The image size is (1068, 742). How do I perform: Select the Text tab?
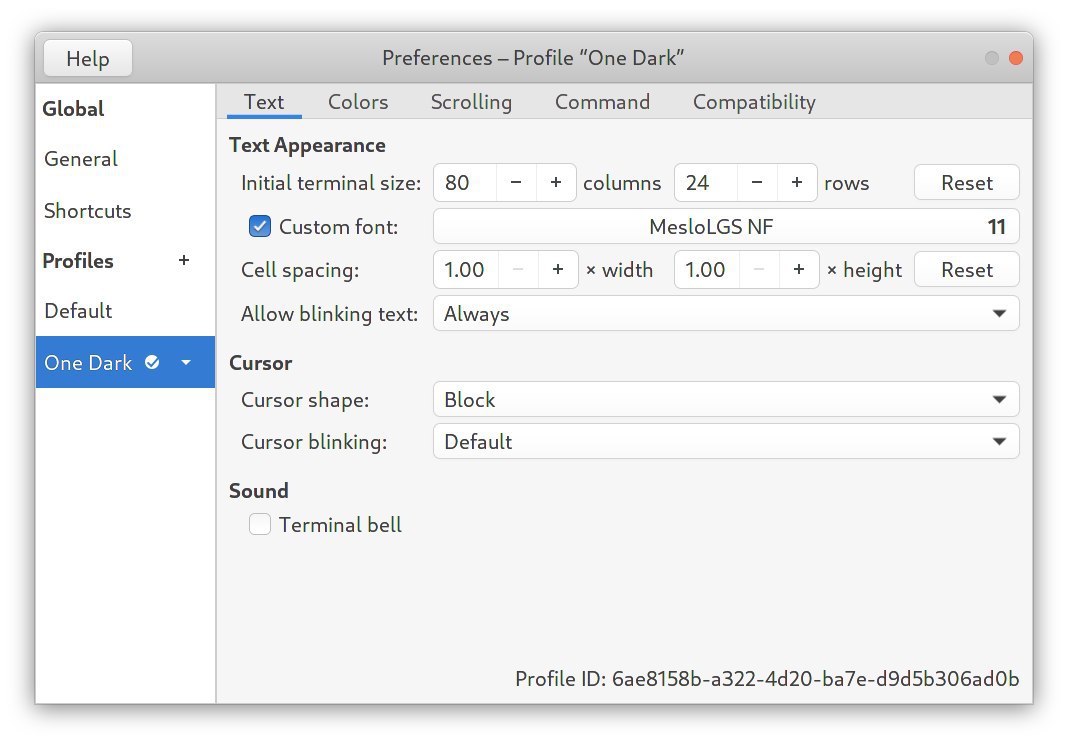click(264, 102)
